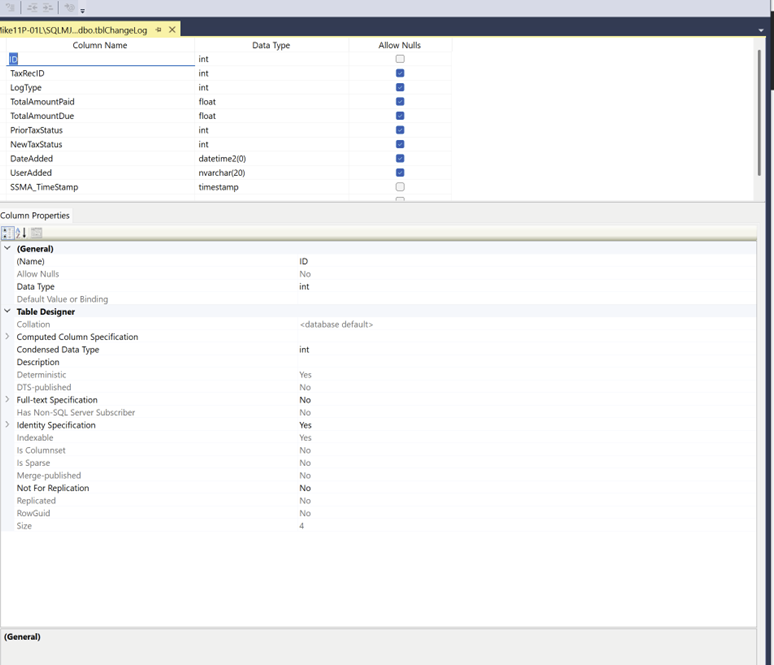Uncheck Allow Nulls for TotalAmountPaid

tap(400, 102)
